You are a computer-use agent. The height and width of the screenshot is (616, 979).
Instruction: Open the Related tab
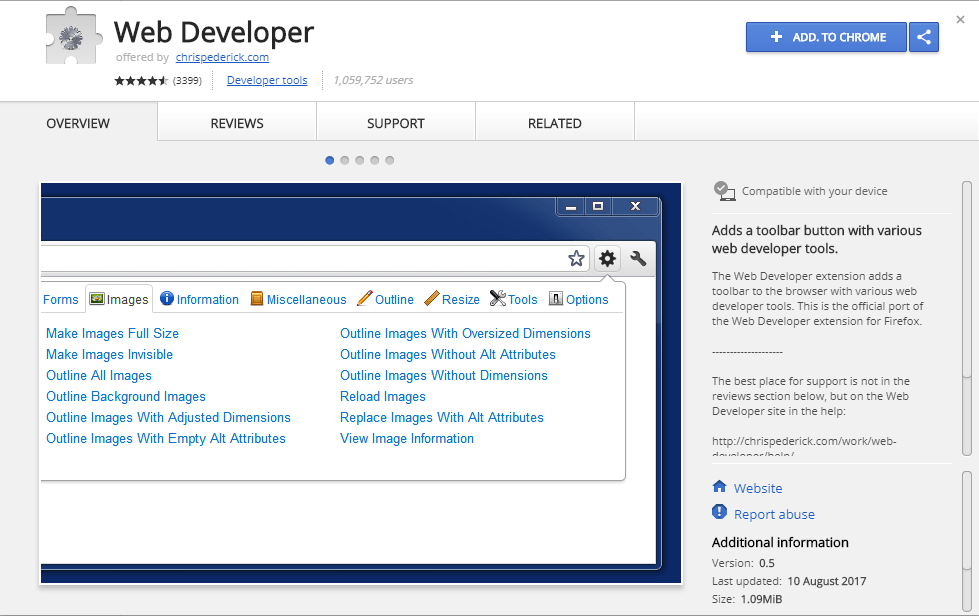[x=555, y=123]
